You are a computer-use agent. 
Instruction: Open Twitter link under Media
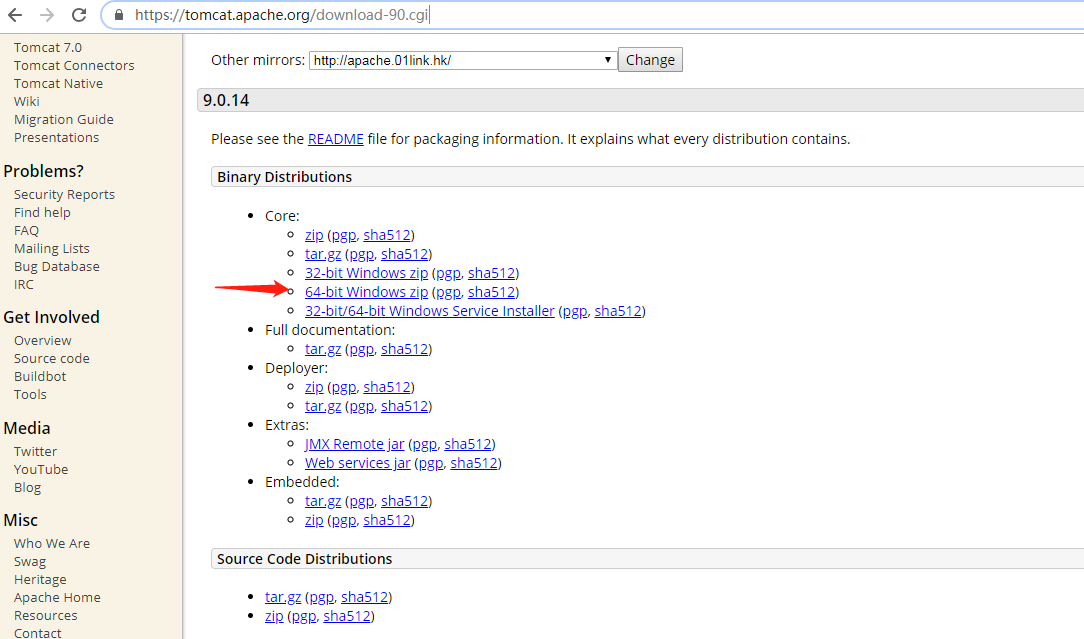[35, 452]
